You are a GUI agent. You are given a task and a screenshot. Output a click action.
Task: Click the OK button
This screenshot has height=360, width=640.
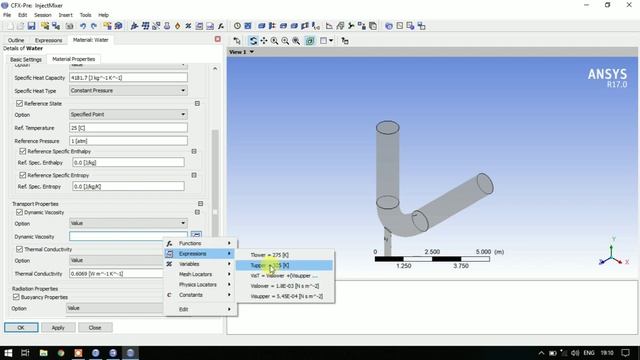21,327
